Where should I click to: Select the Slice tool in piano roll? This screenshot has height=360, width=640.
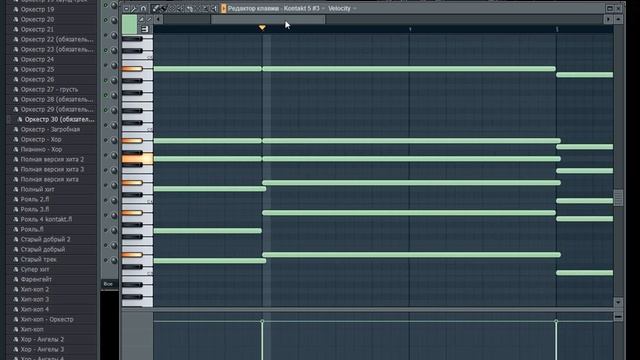[189, 9]
